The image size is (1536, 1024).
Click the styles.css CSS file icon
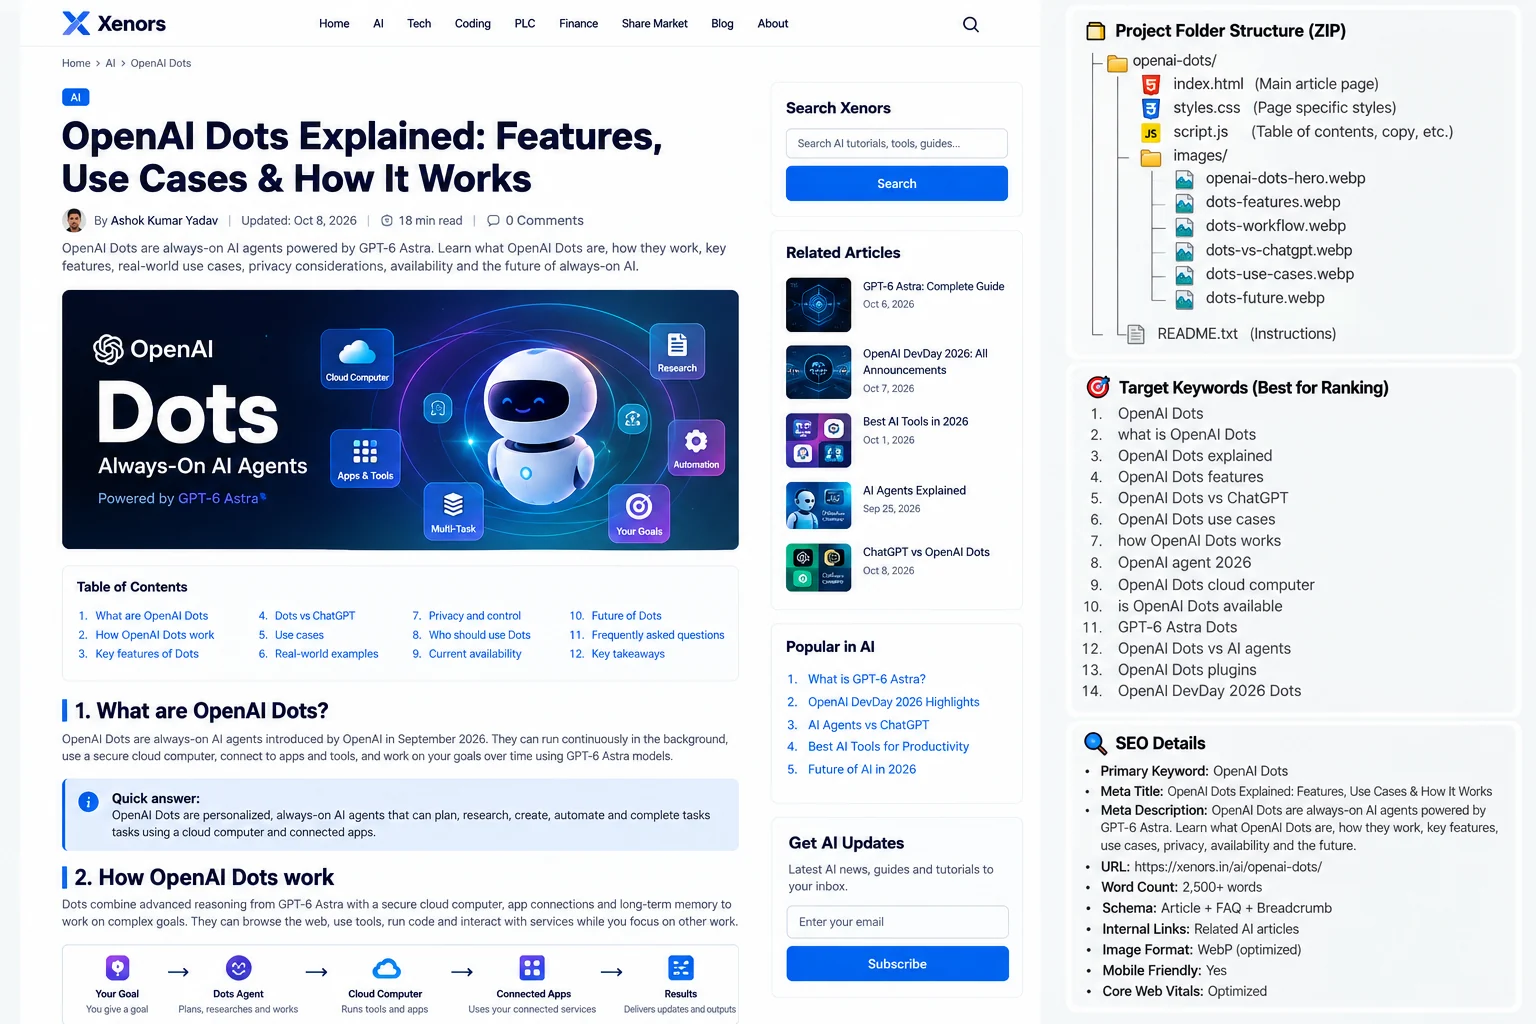tap(1151, 108)
